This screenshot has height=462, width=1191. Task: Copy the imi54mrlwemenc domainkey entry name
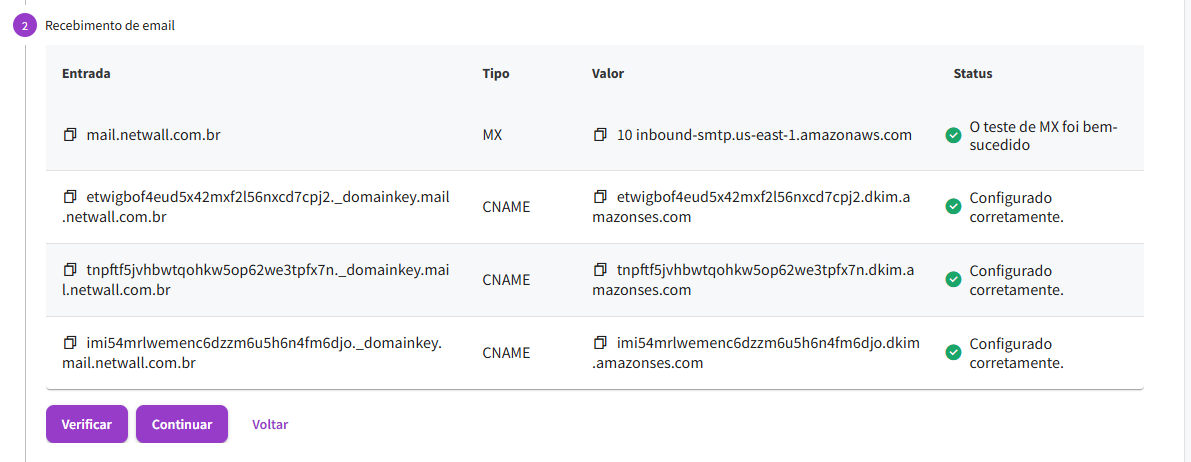(70, 343)
